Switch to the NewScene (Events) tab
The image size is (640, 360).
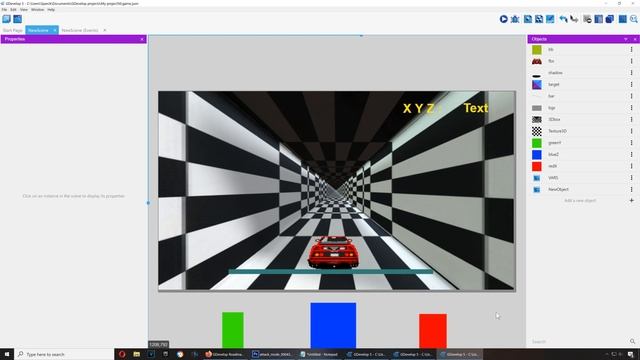pos(80,30)
